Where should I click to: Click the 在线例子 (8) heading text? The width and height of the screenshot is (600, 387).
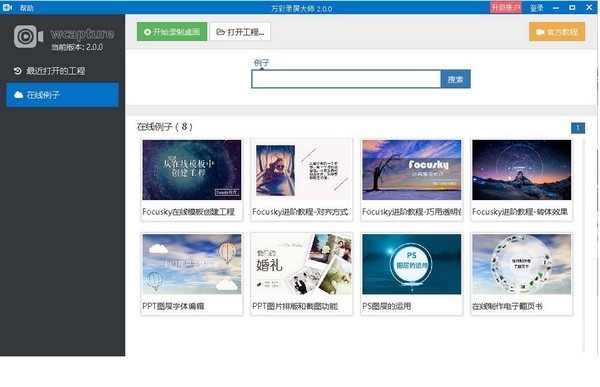coord(165,127)
